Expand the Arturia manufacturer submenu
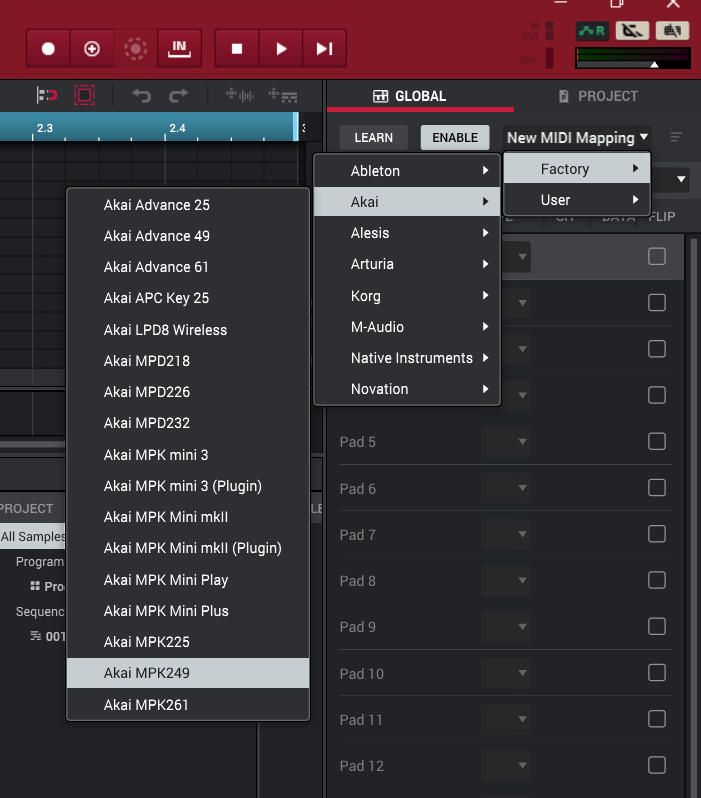The width and height of the screenshot is (701, 798). (407, 264)
